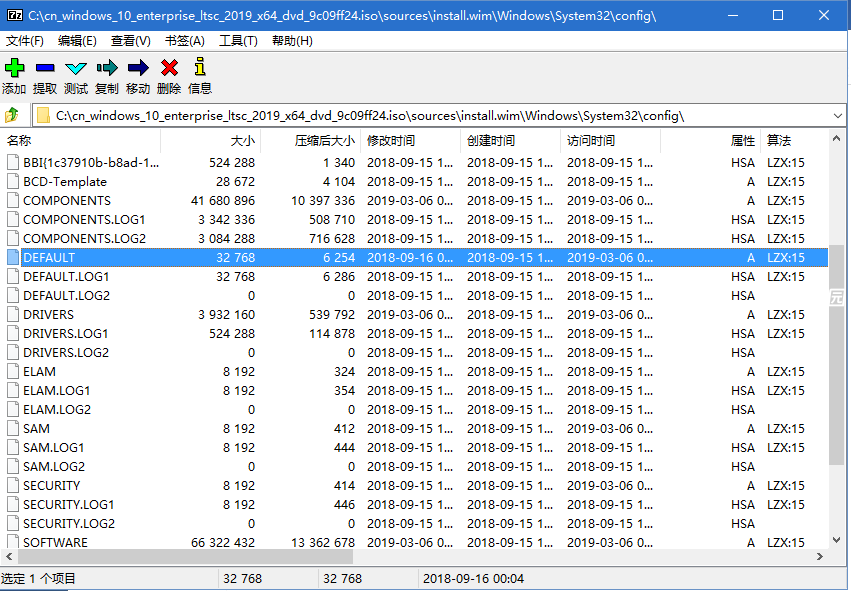Image resolution: width=851 pixels, height=591 pixels.
Task: Open the 文件(F) menu
Action: 24,41
